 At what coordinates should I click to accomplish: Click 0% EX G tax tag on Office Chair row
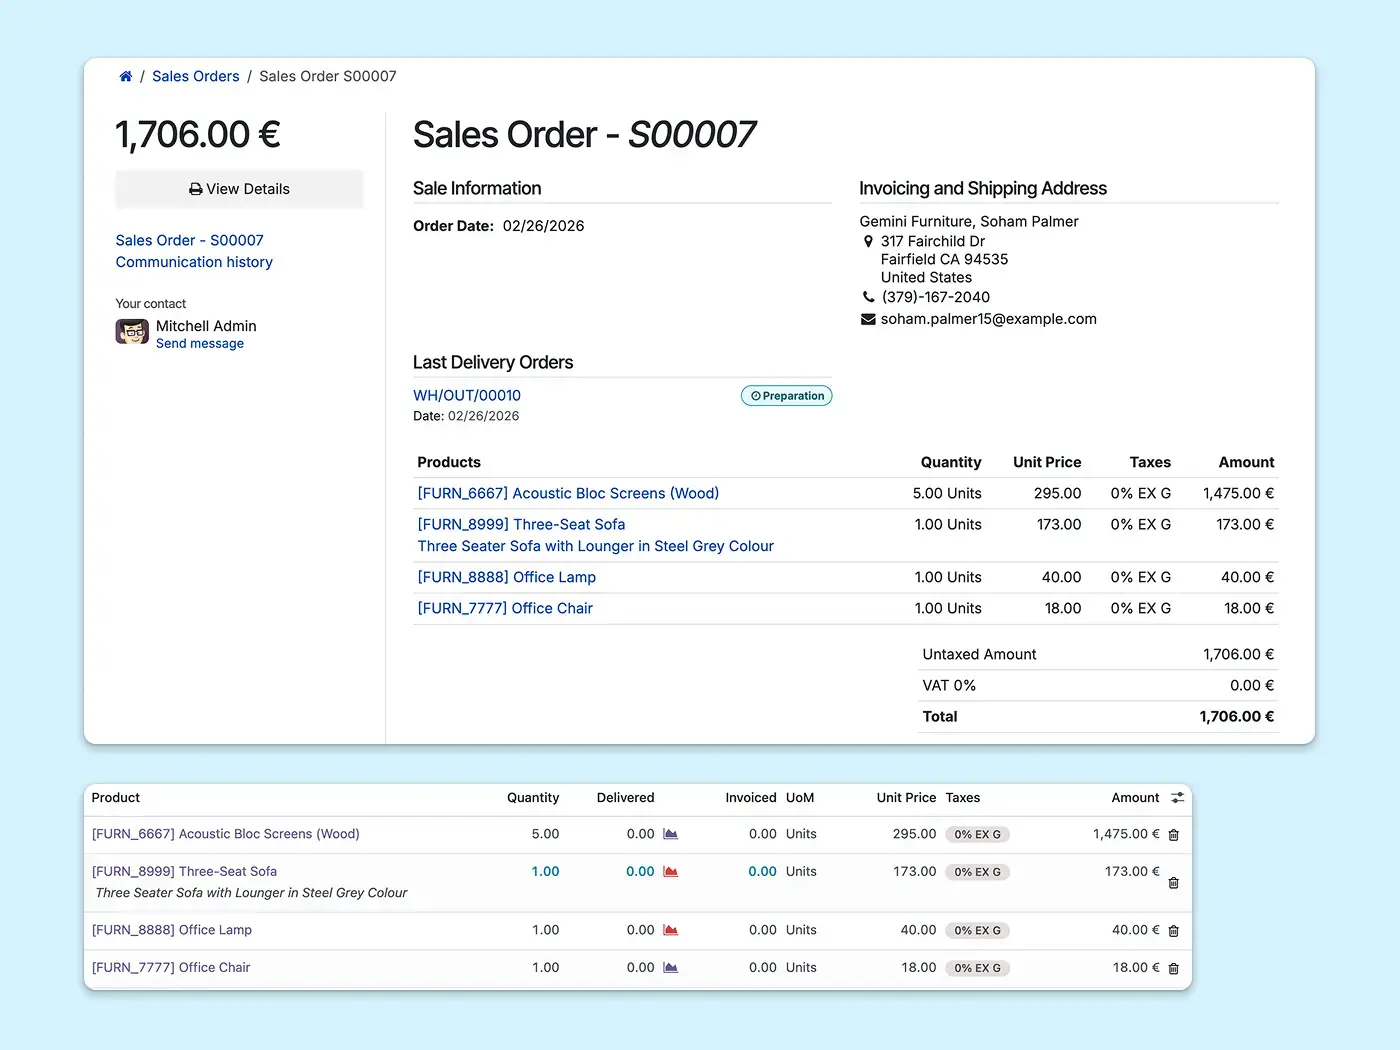977,968
